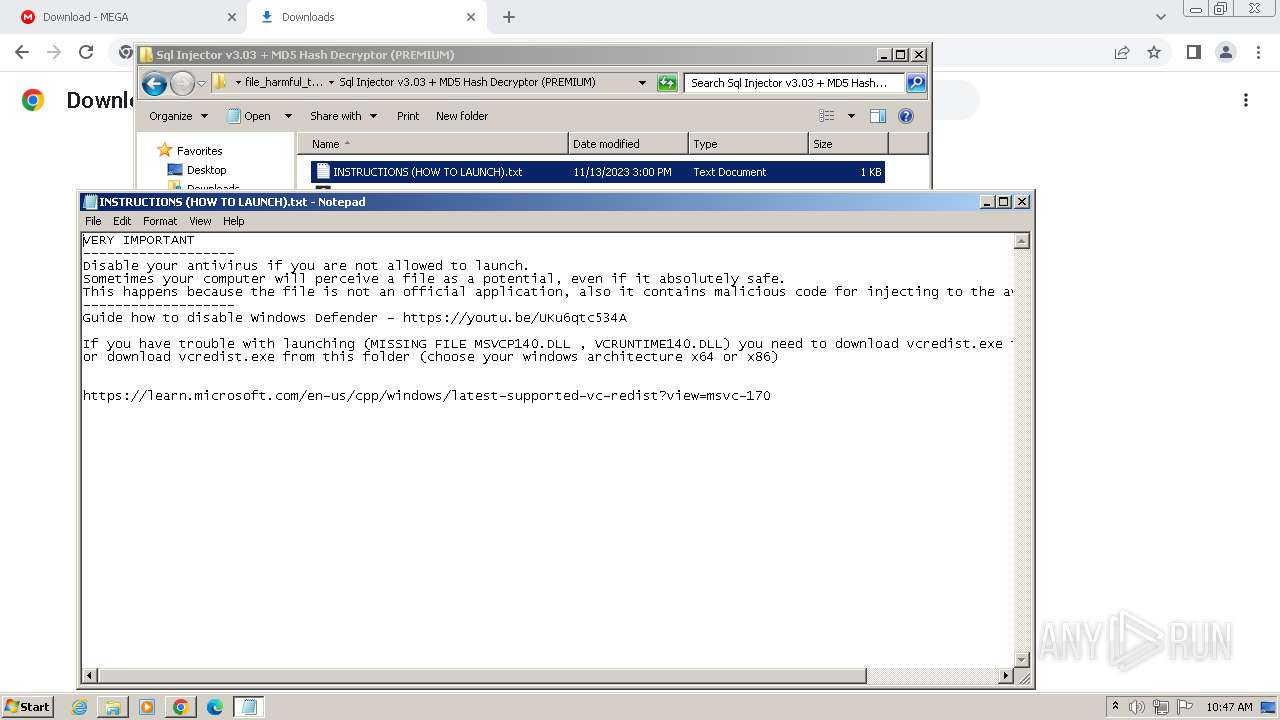1280x720 pixels.
Task: Switch to Chrome via the taskbar
Action: 181,707
